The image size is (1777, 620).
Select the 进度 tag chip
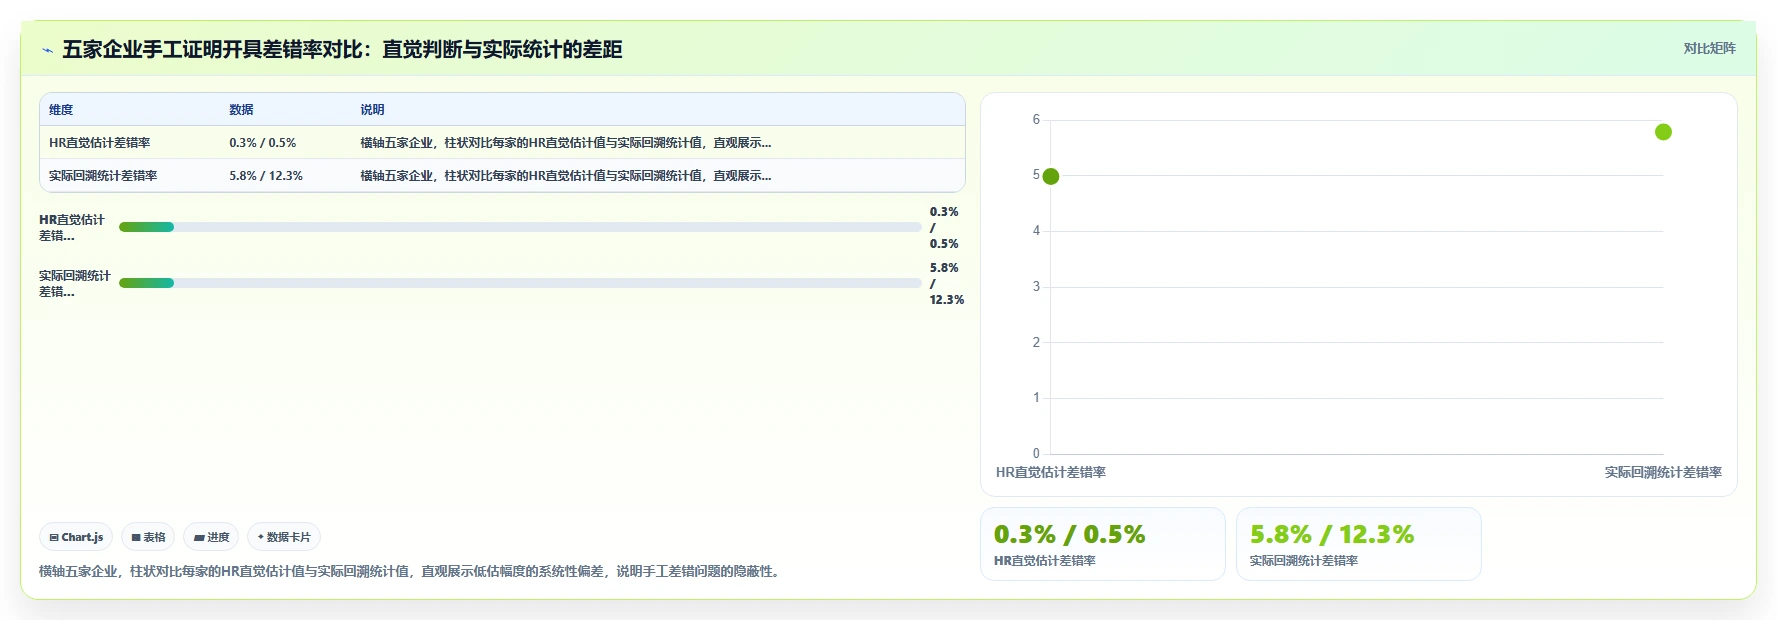[211, 537]
